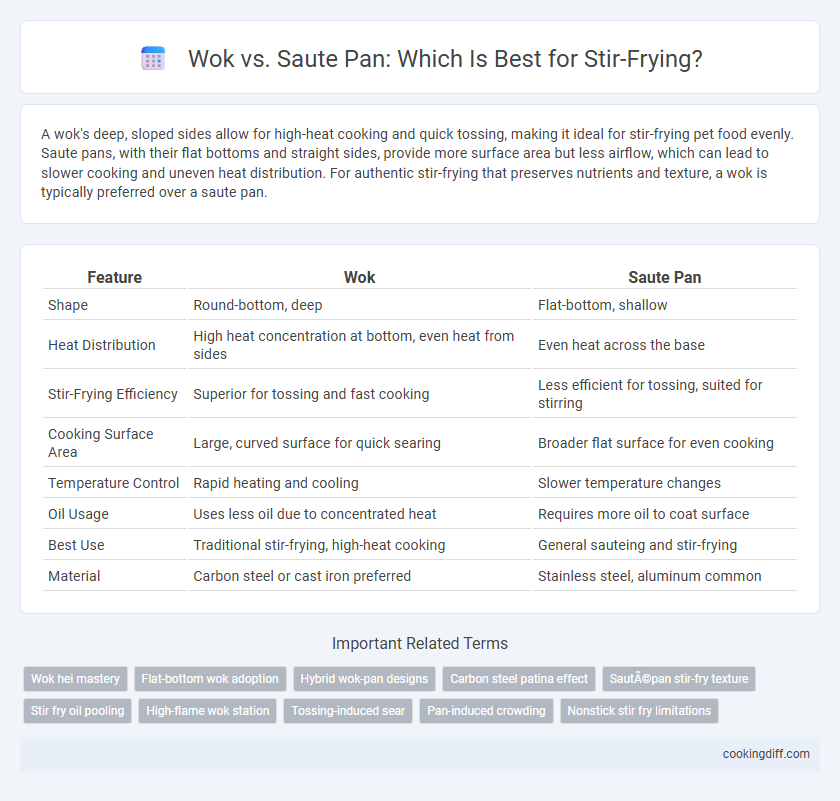Select the Important Related Terms heading
The width and height of the screenshot is (840, 801).
pos(420,643)
